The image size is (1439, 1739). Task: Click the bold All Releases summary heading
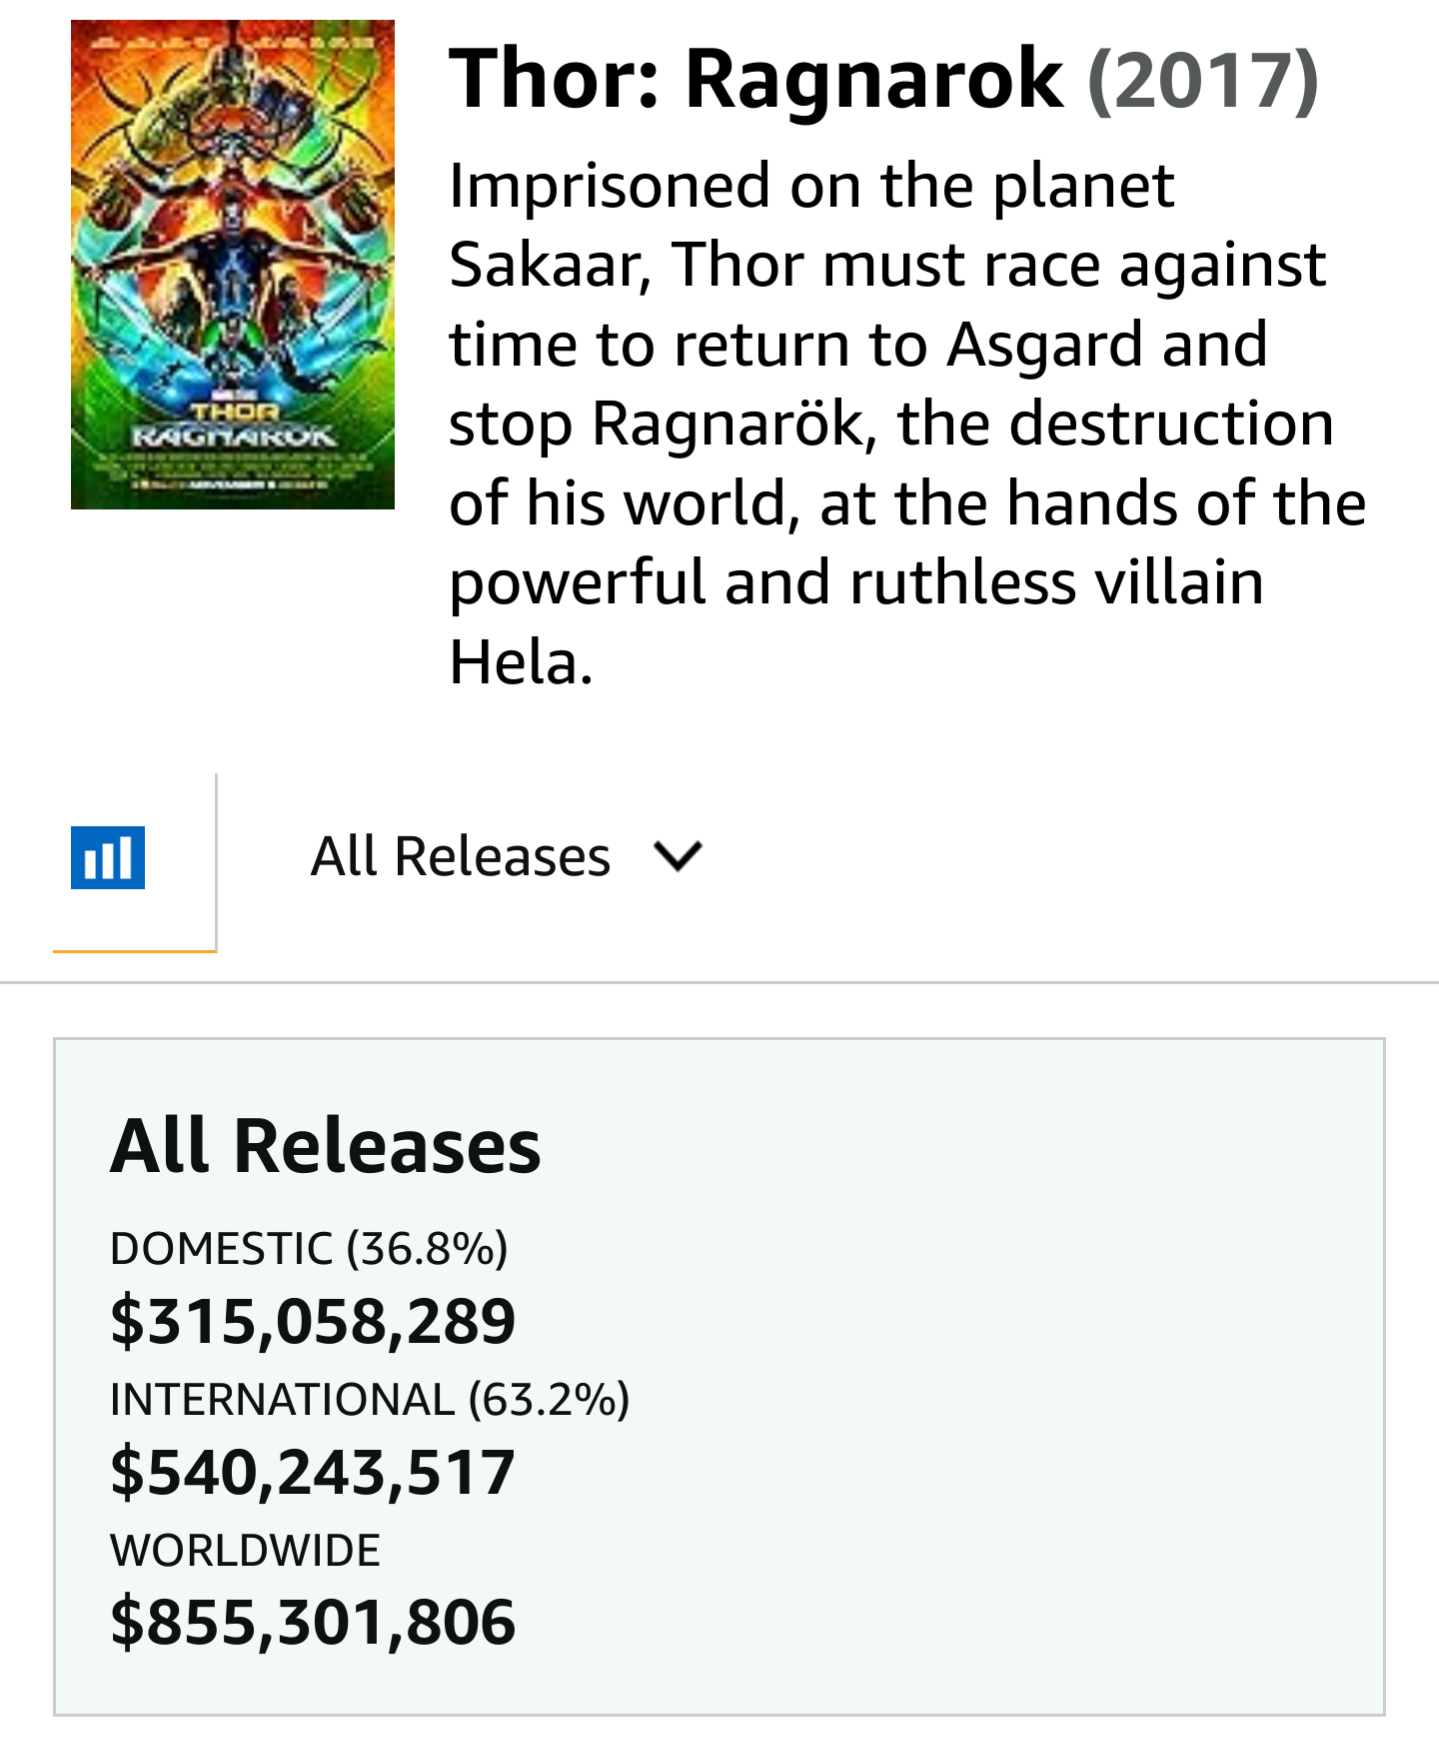click(326, 1146)
